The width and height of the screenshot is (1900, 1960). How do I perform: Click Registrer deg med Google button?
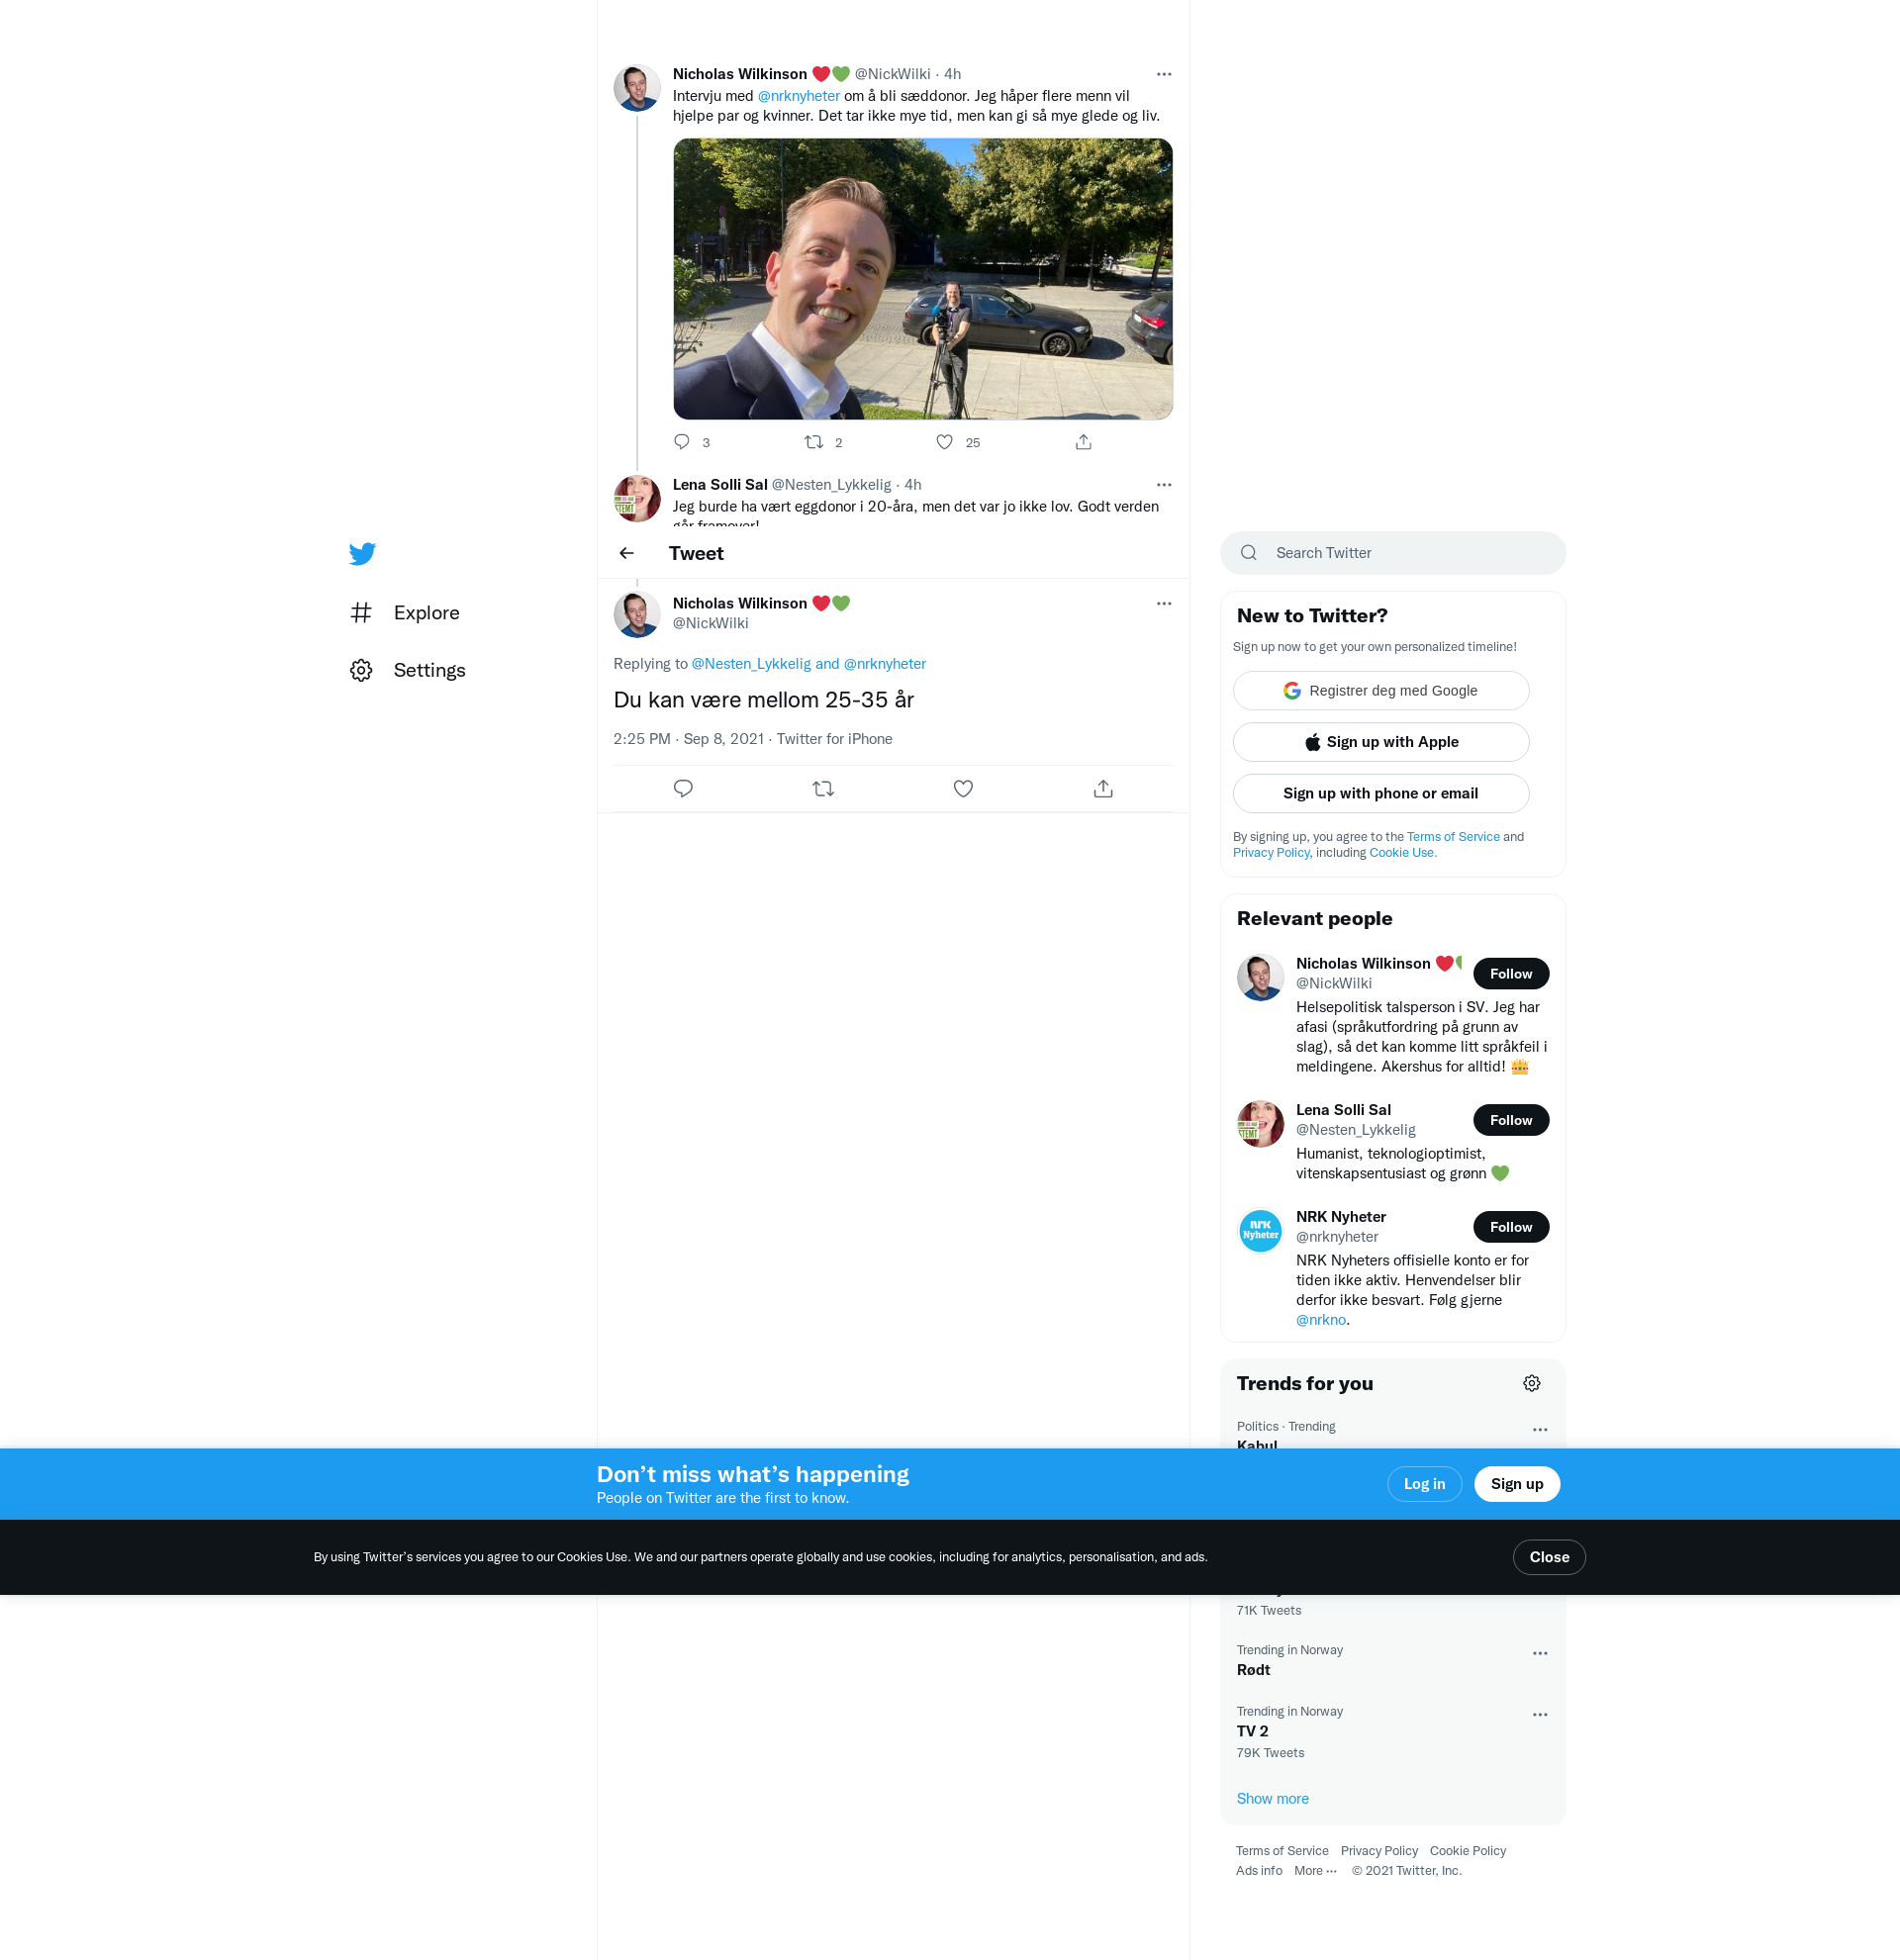(x=1381, y=691)
